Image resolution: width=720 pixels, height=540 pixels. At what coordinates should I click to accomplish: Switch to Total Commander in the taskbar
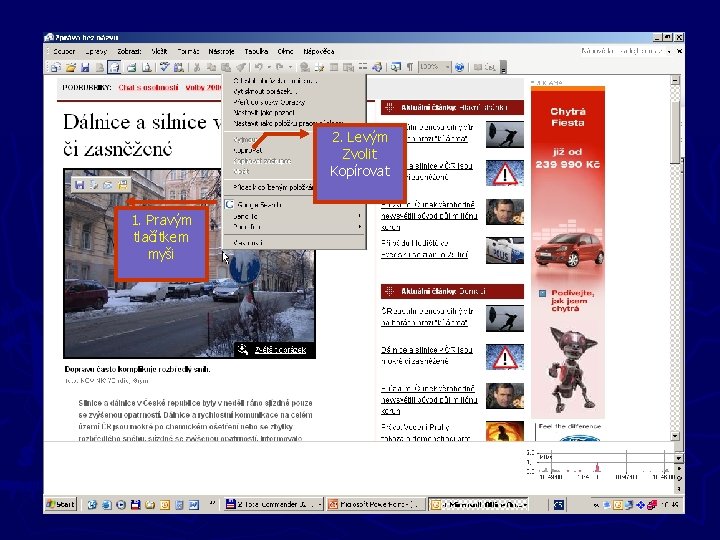[x=272, y=504]
